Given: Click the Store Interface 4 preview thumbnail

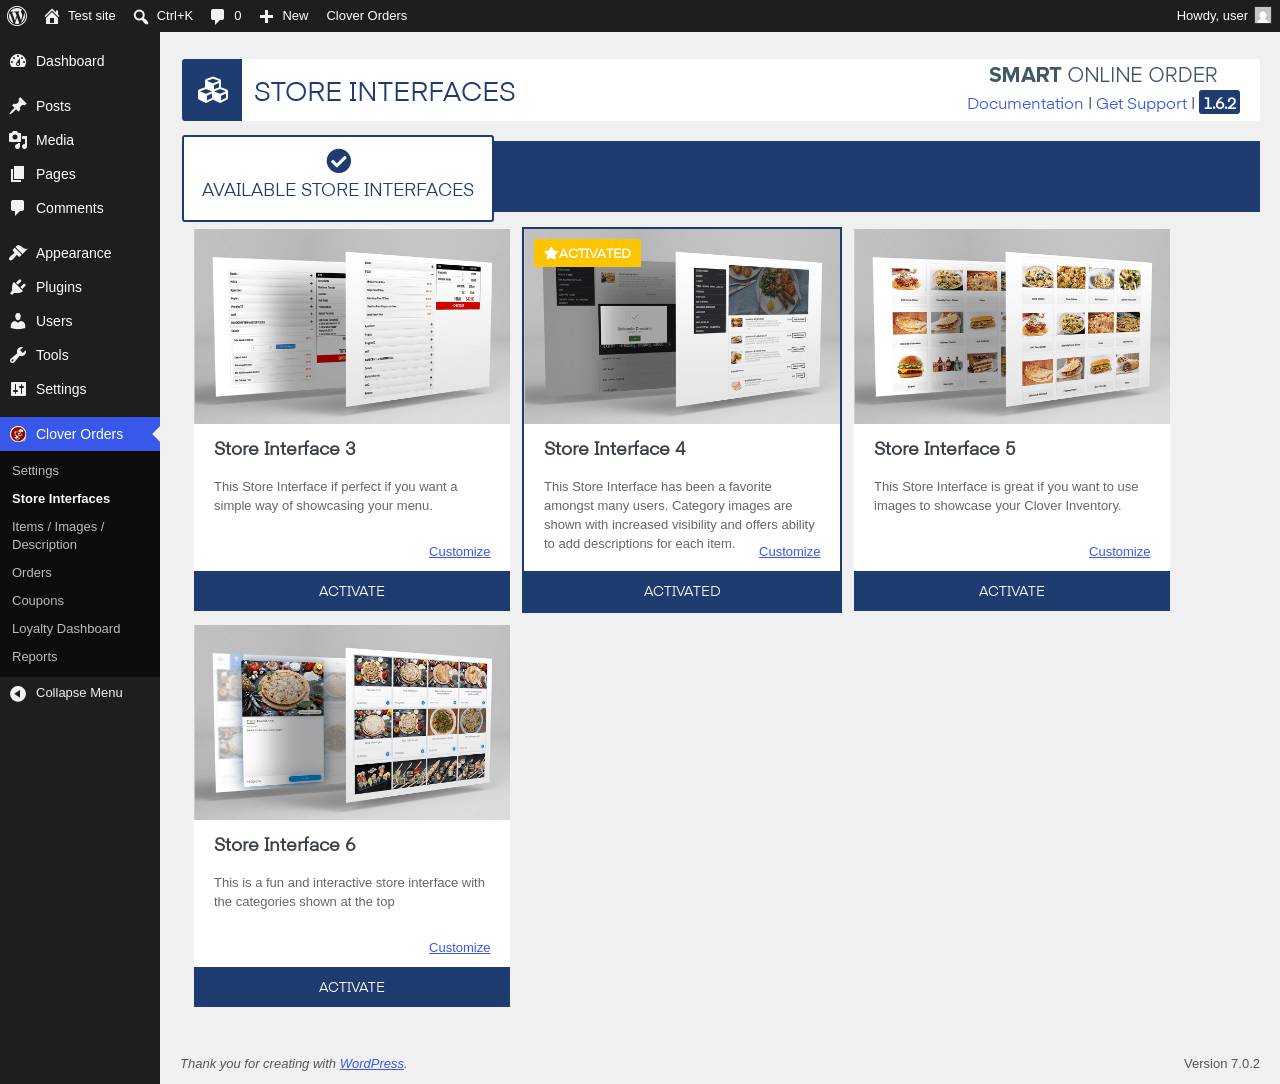Looking at the screenshot, I should pos(682,326).
